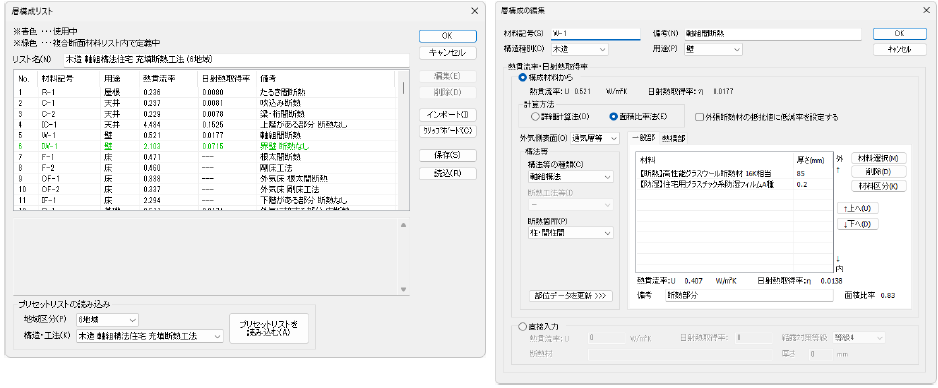Click the プリセットリストを読み込む(A) button

click(x=269, y=328)
